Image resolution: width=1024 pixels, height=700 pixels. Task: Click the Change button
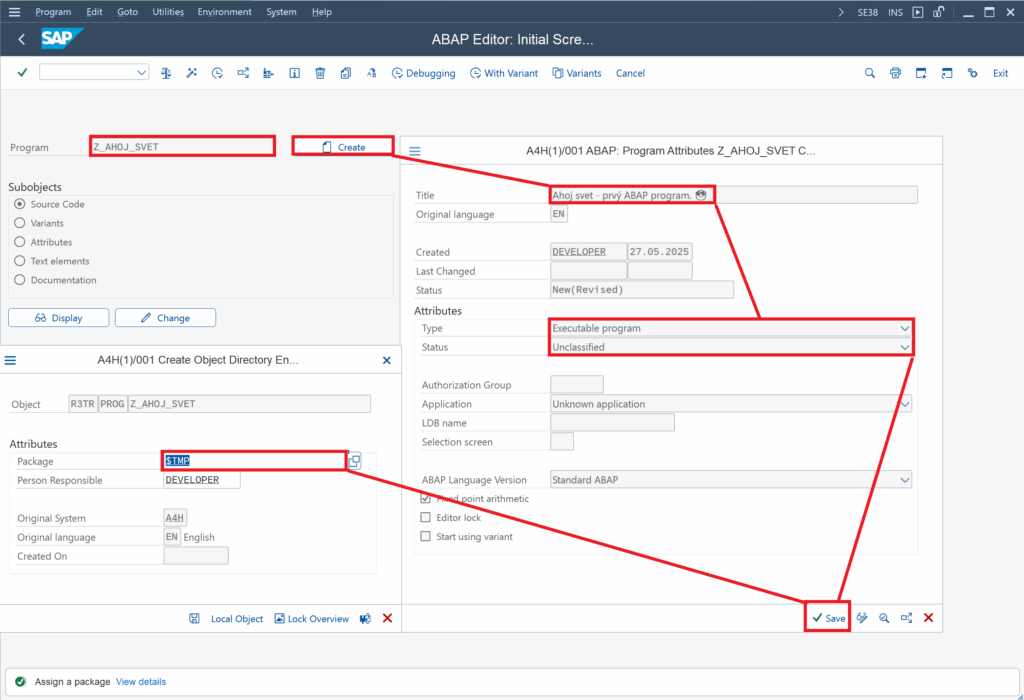(x=165, y=318)
